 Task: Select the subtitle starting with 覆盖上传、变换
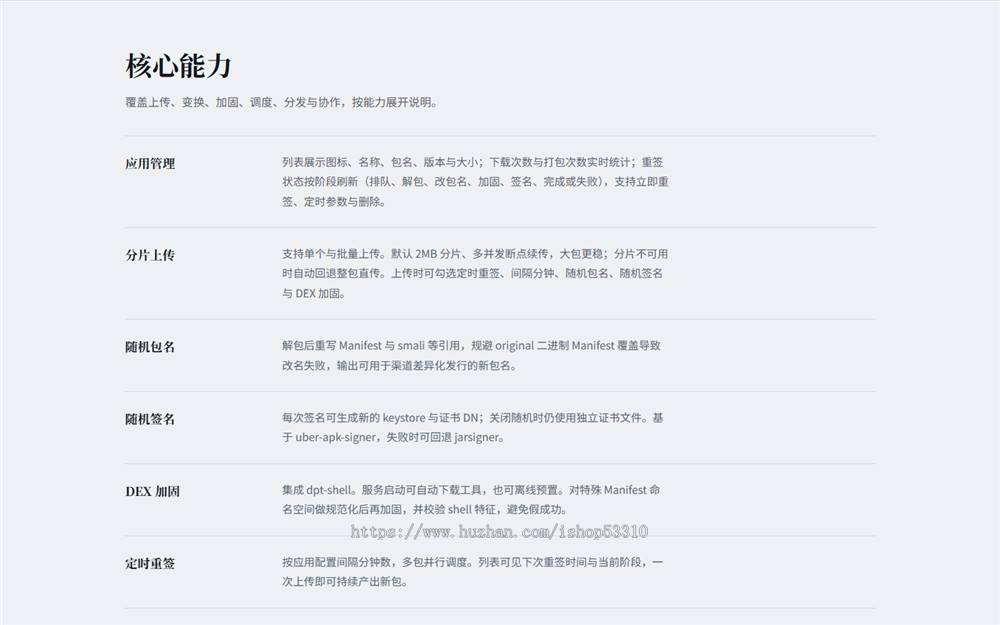(281, 102)
